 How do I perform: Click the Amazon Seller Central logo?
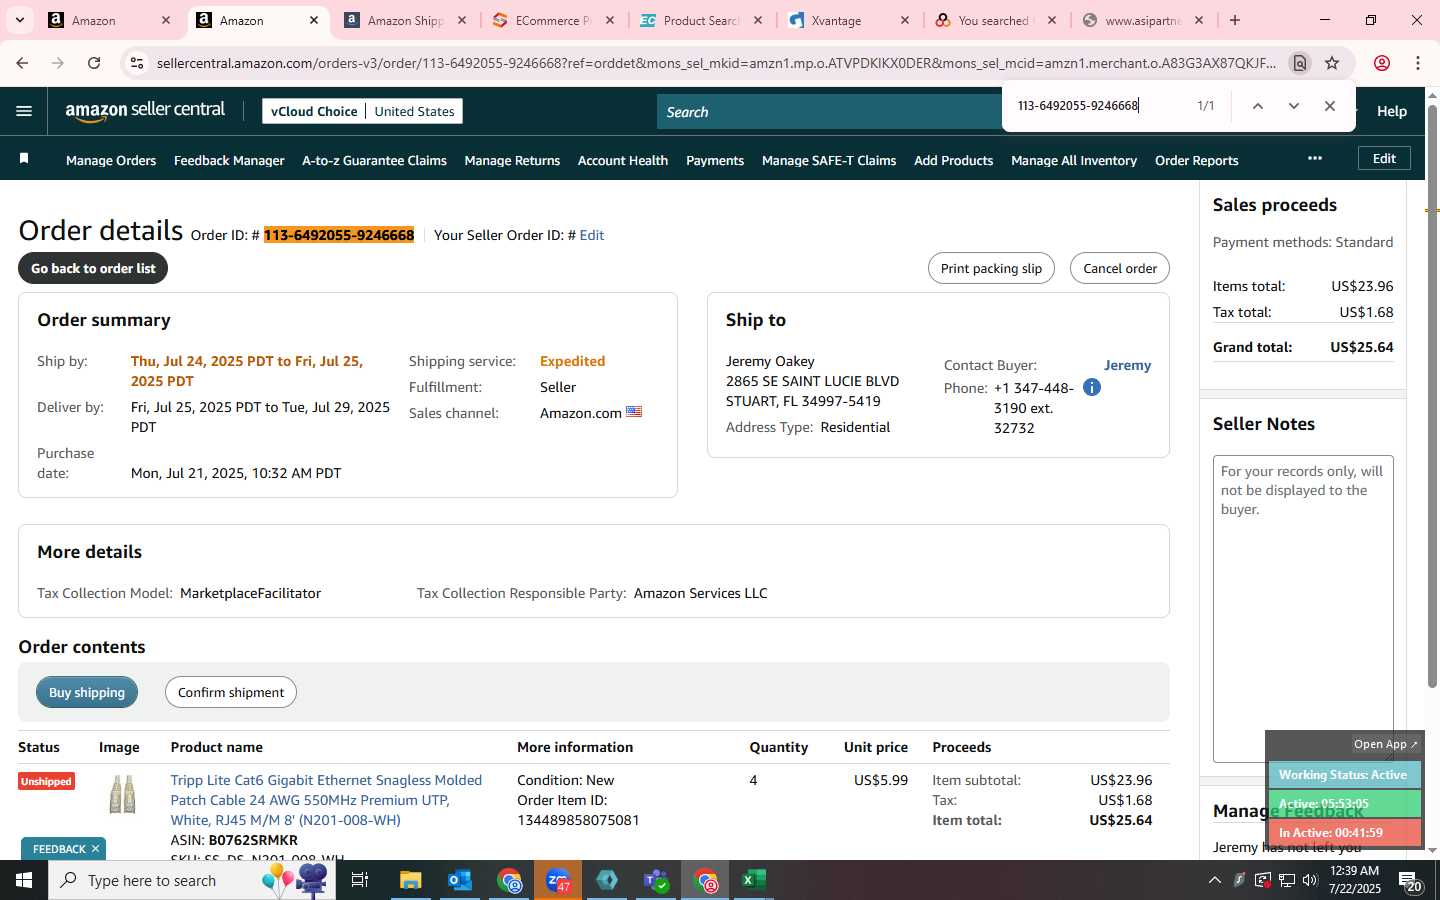coord(145,111)
